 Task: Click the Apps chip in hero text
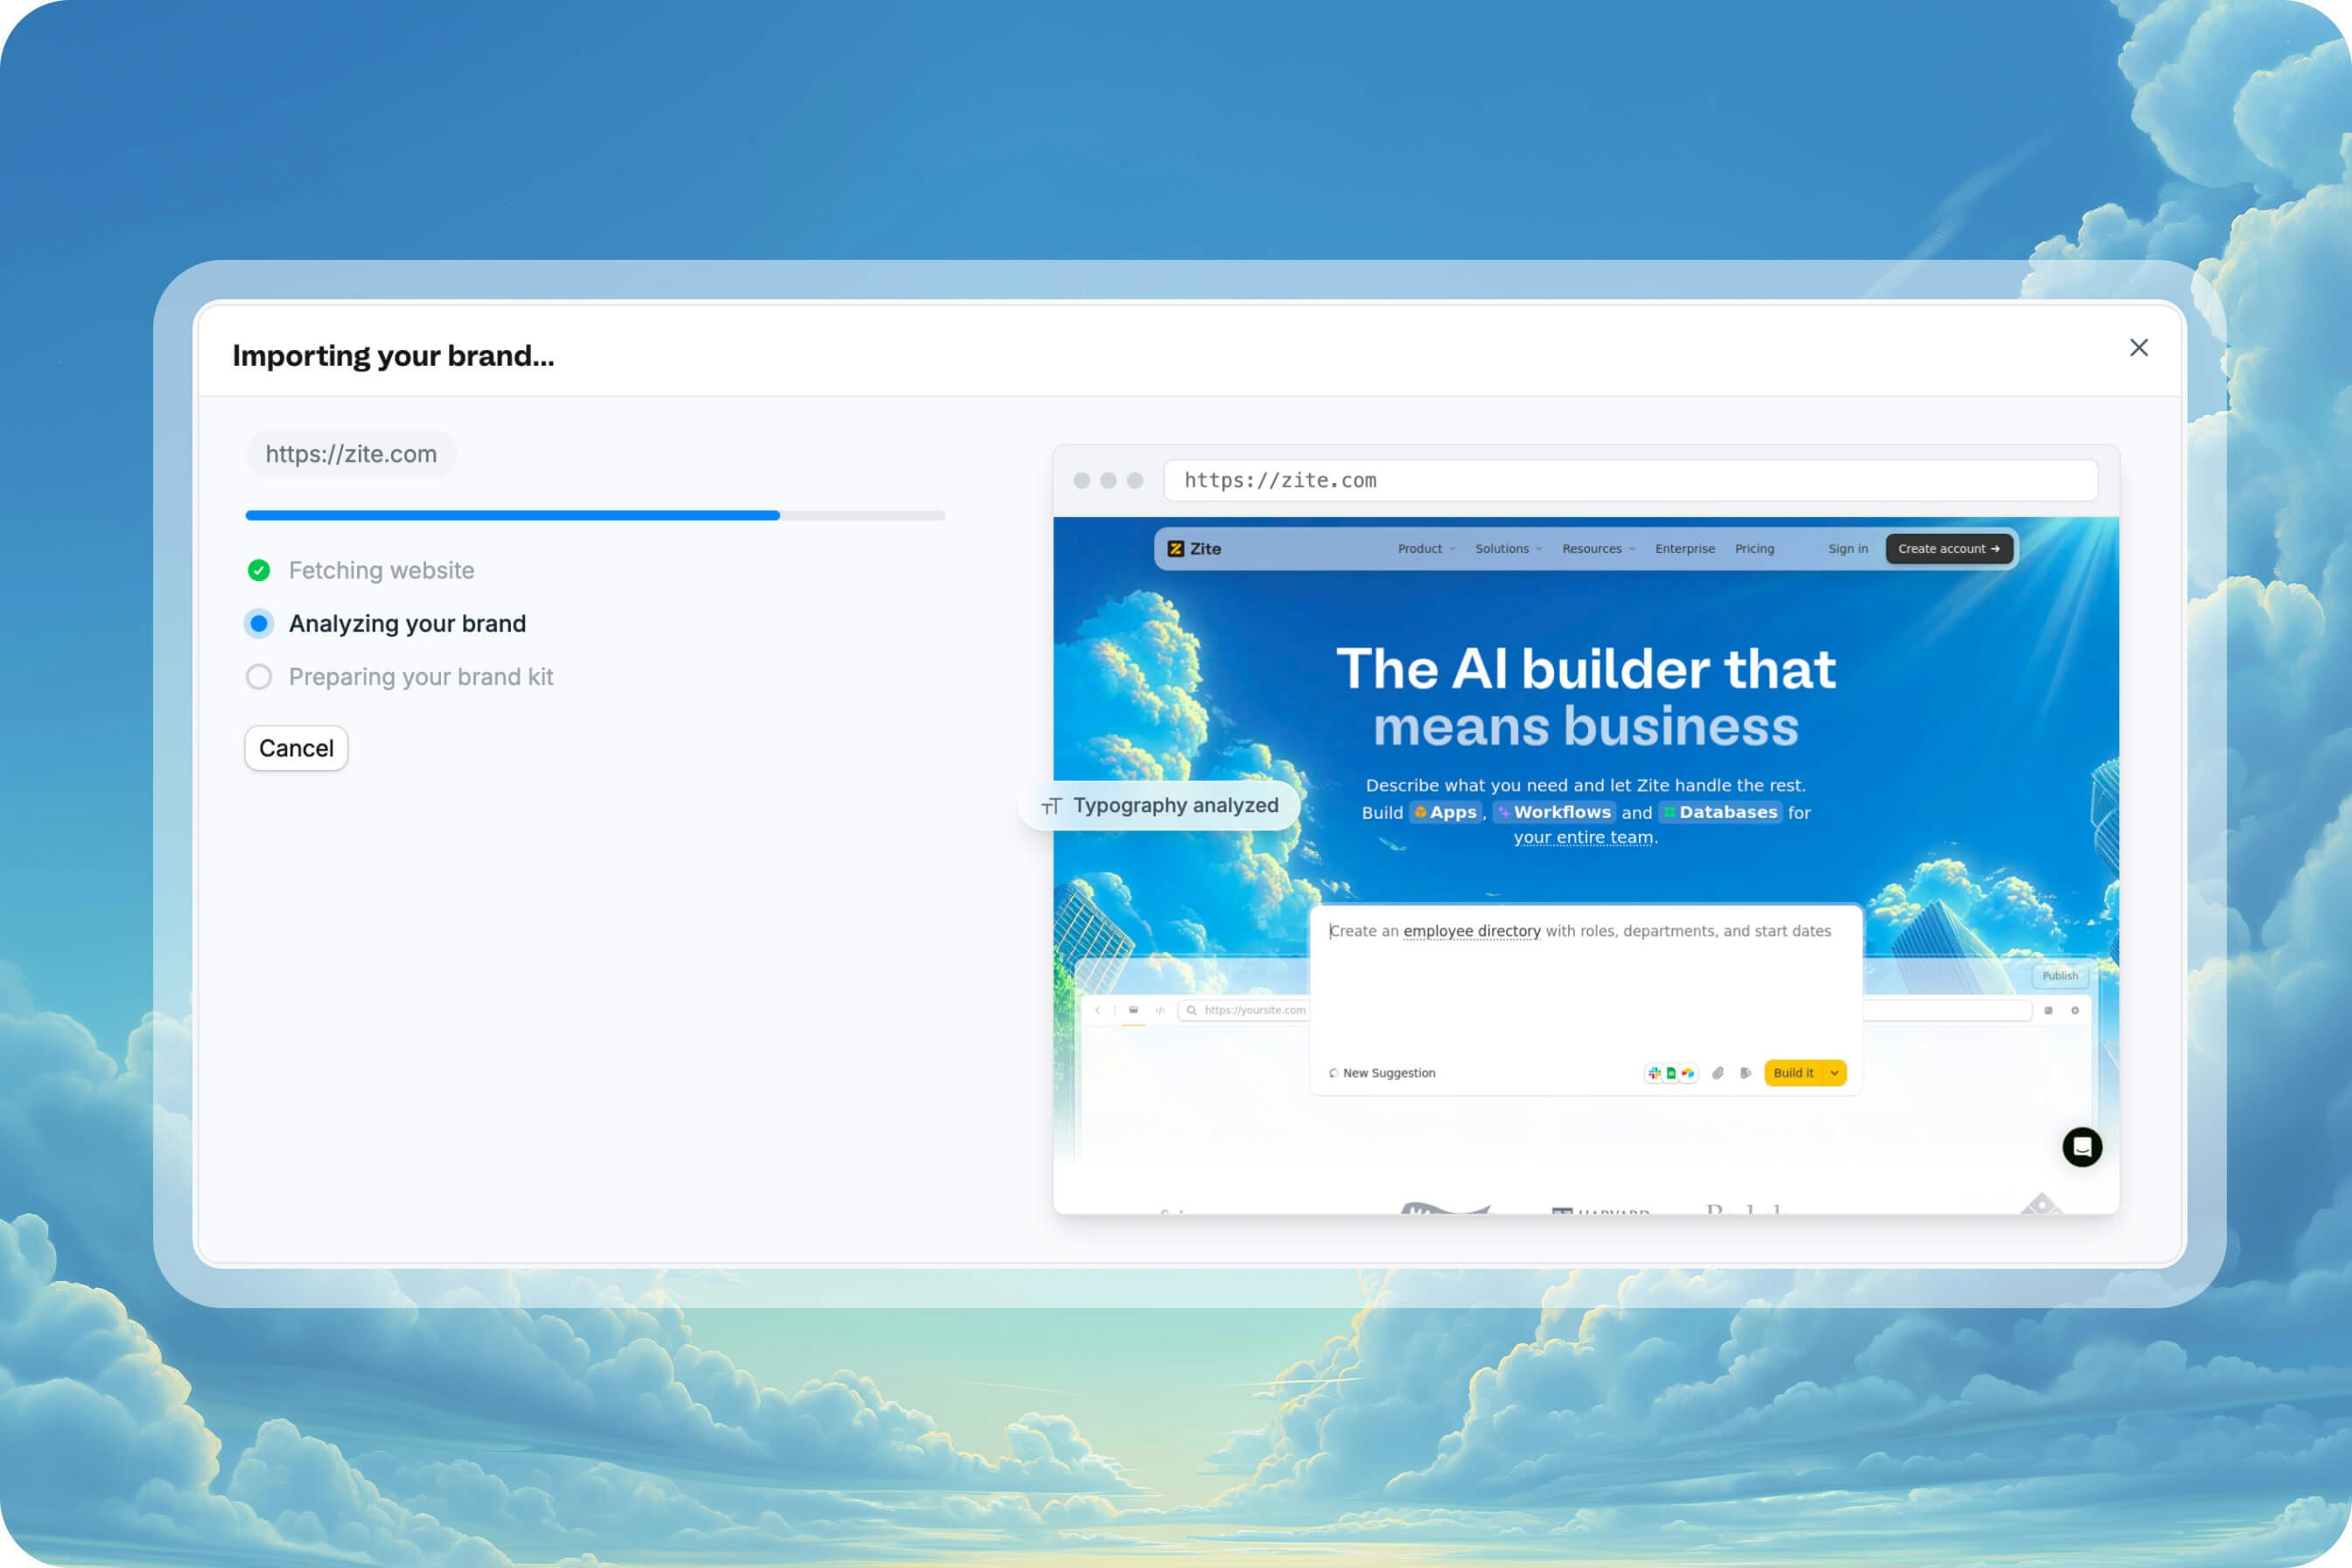coord(1445,812)
